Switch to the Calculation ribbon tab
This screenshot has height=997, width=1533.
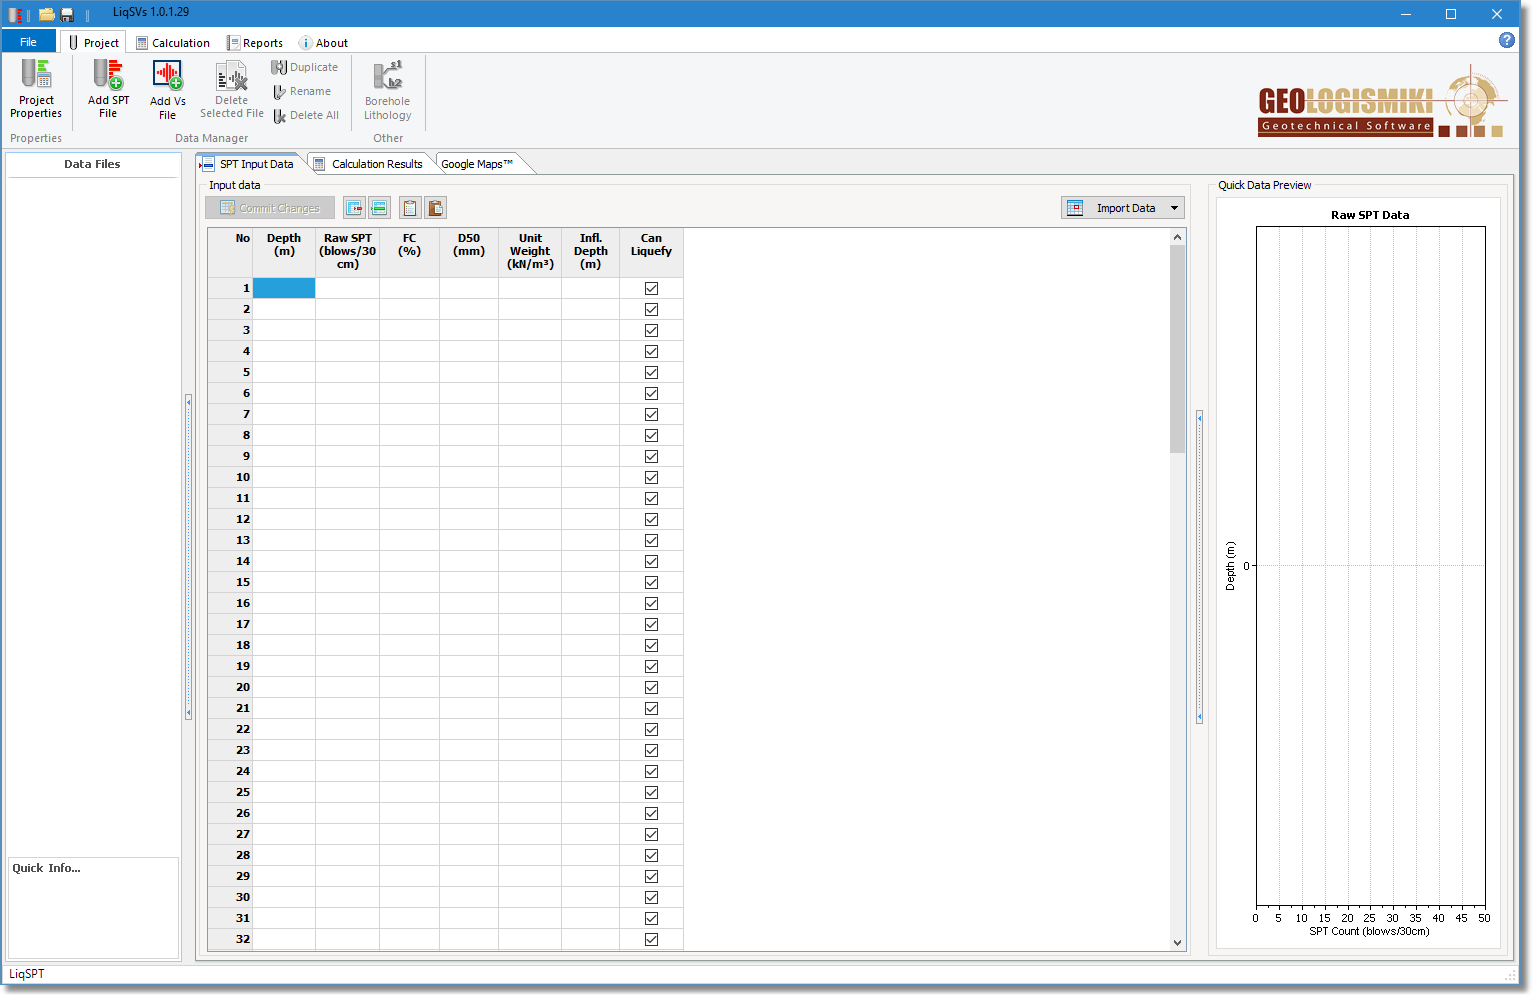click(x=173, y=43)
